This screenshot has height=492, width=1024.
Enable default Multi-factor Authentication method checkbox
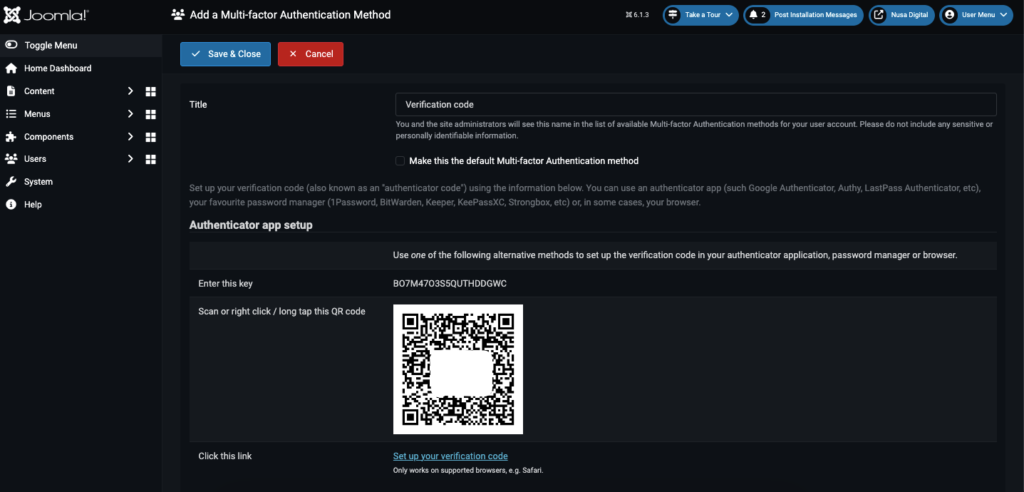pos(400,160)
